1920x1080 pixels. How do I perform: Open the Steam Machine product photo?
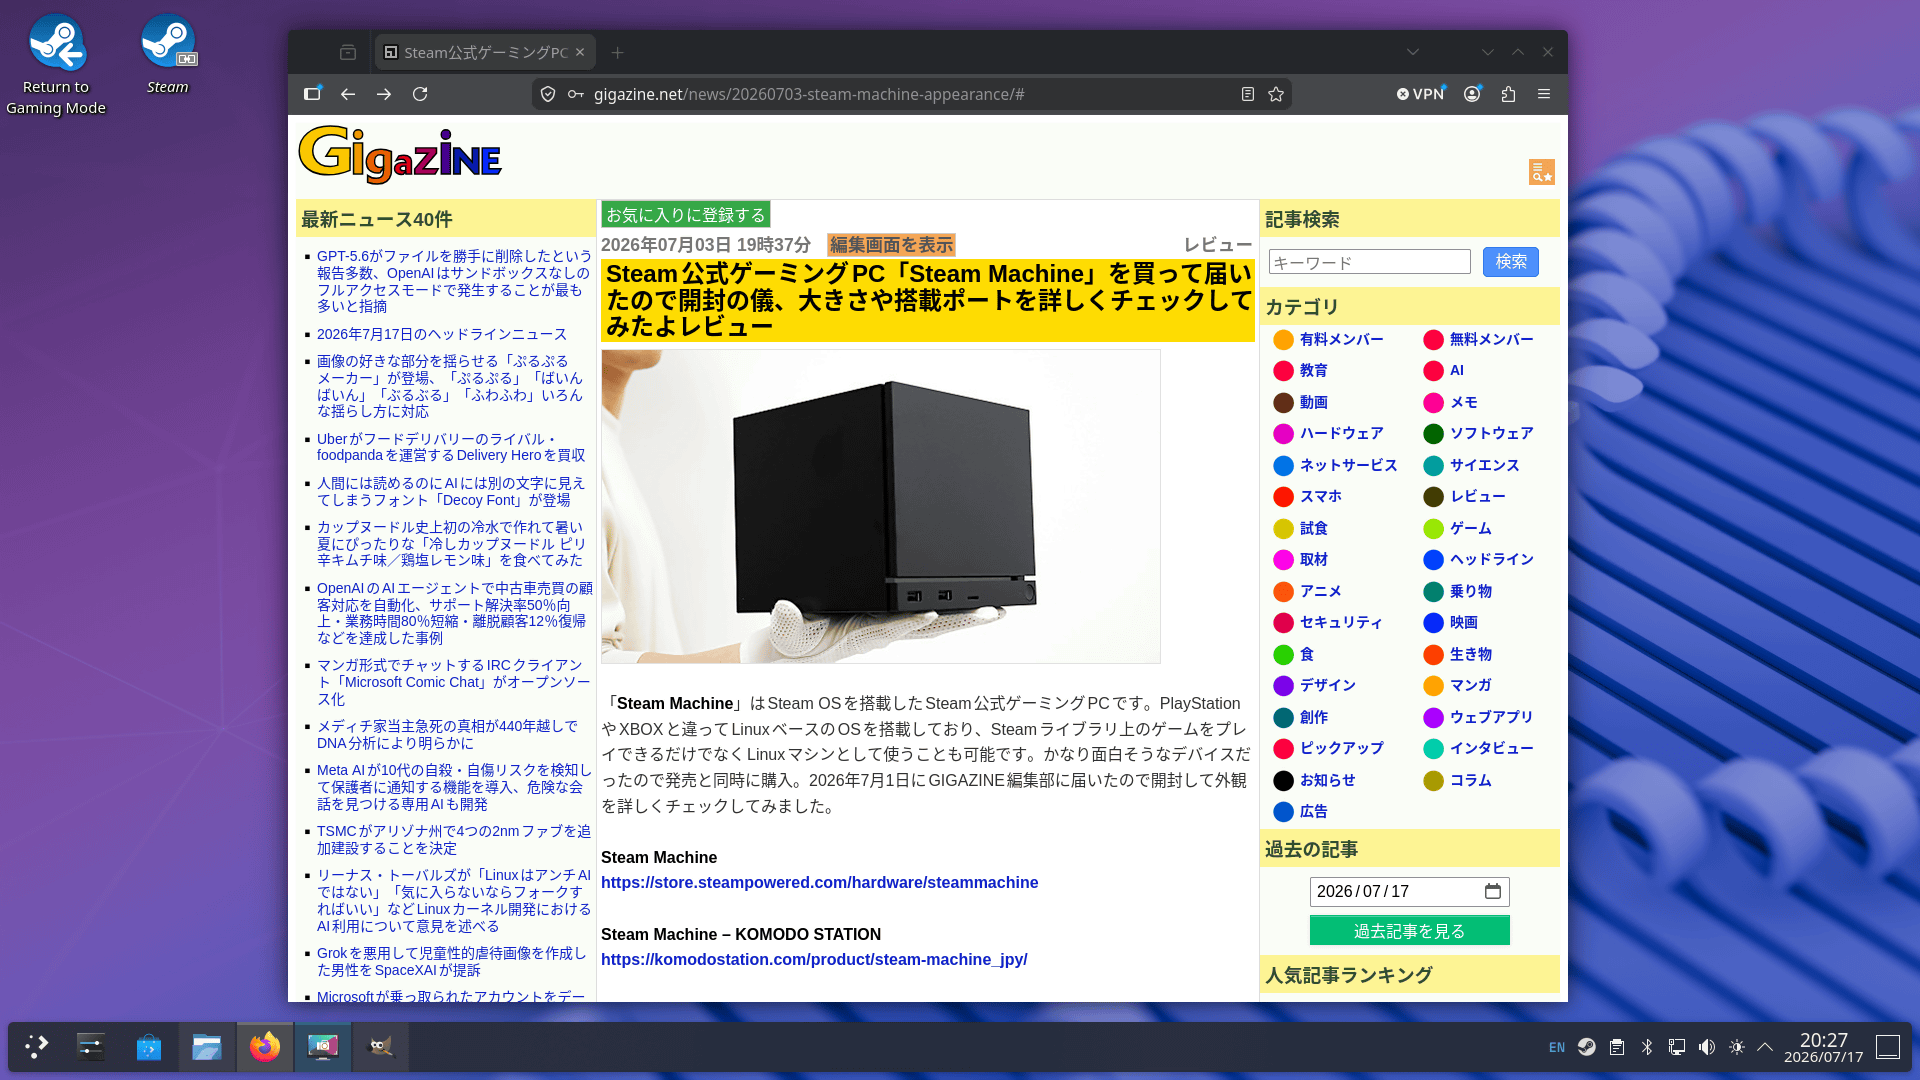(881, 506)
